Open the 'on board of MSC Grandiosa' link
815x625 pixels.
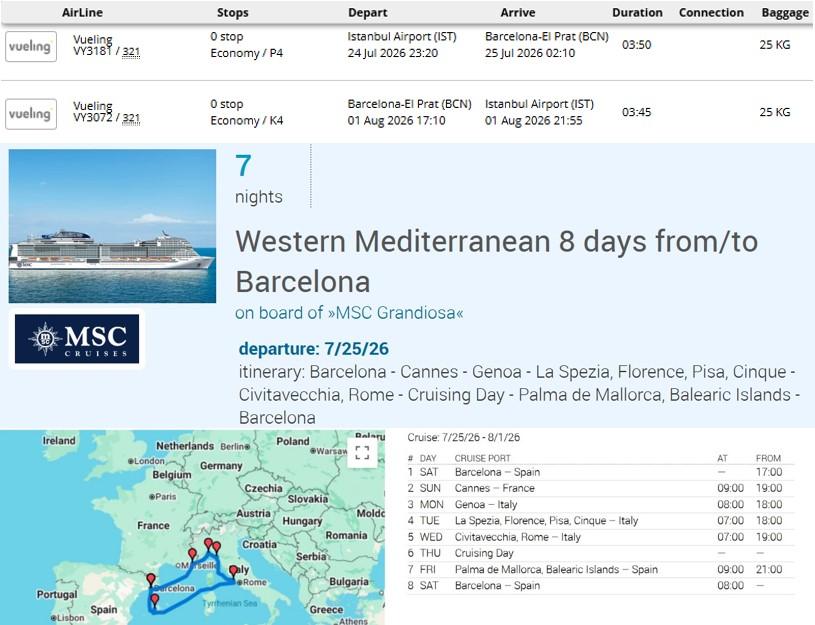tap(349, 312)
